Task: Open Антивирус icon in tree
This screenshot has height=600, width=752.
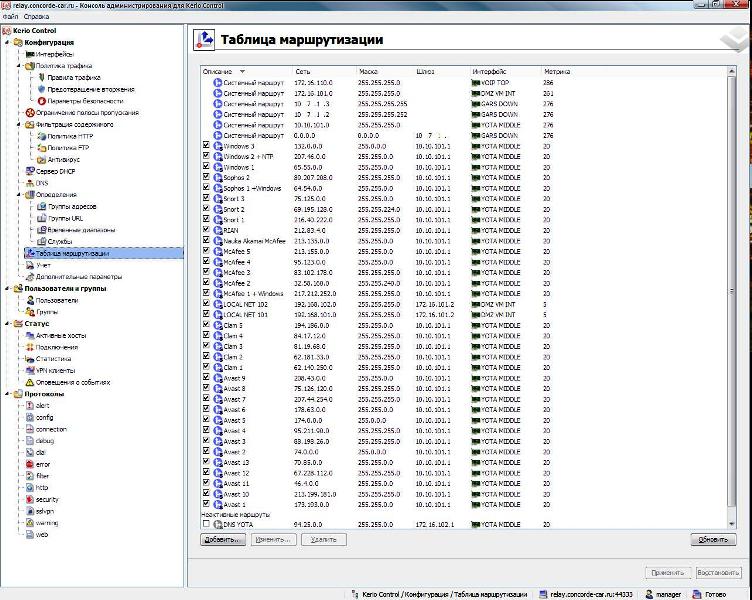Action: point(42,159)
